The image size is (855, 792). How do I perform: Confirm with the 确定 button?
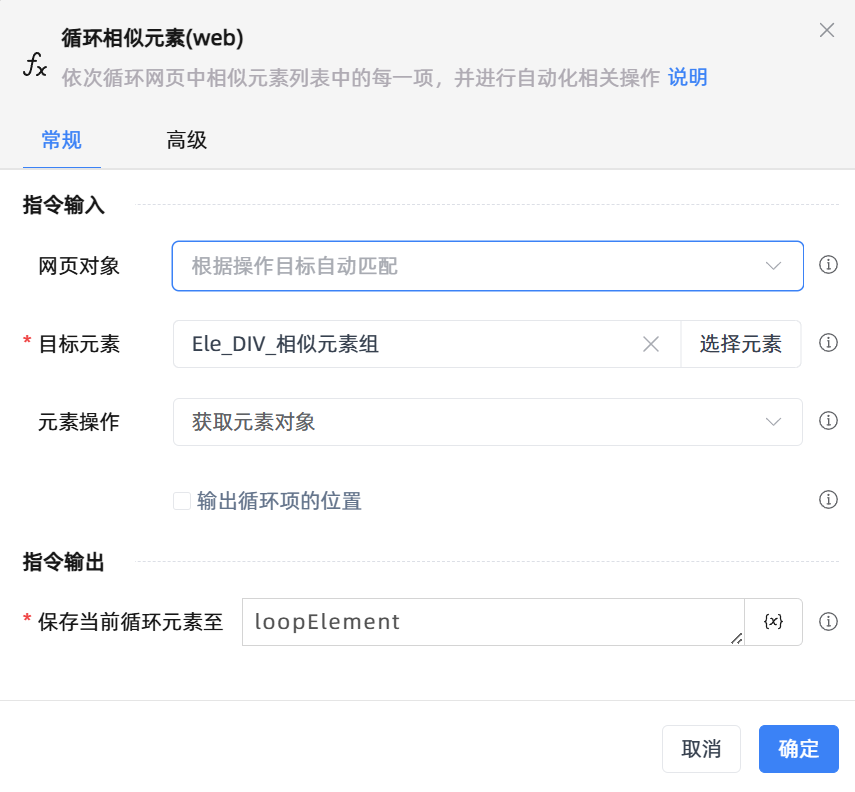coord(798,749)
